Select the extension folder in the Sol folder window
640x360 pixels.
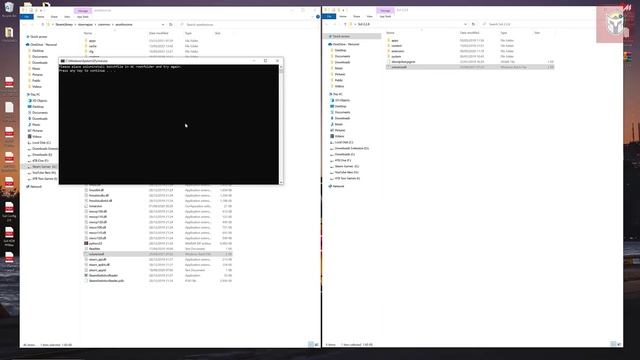[x=397, y=51]
